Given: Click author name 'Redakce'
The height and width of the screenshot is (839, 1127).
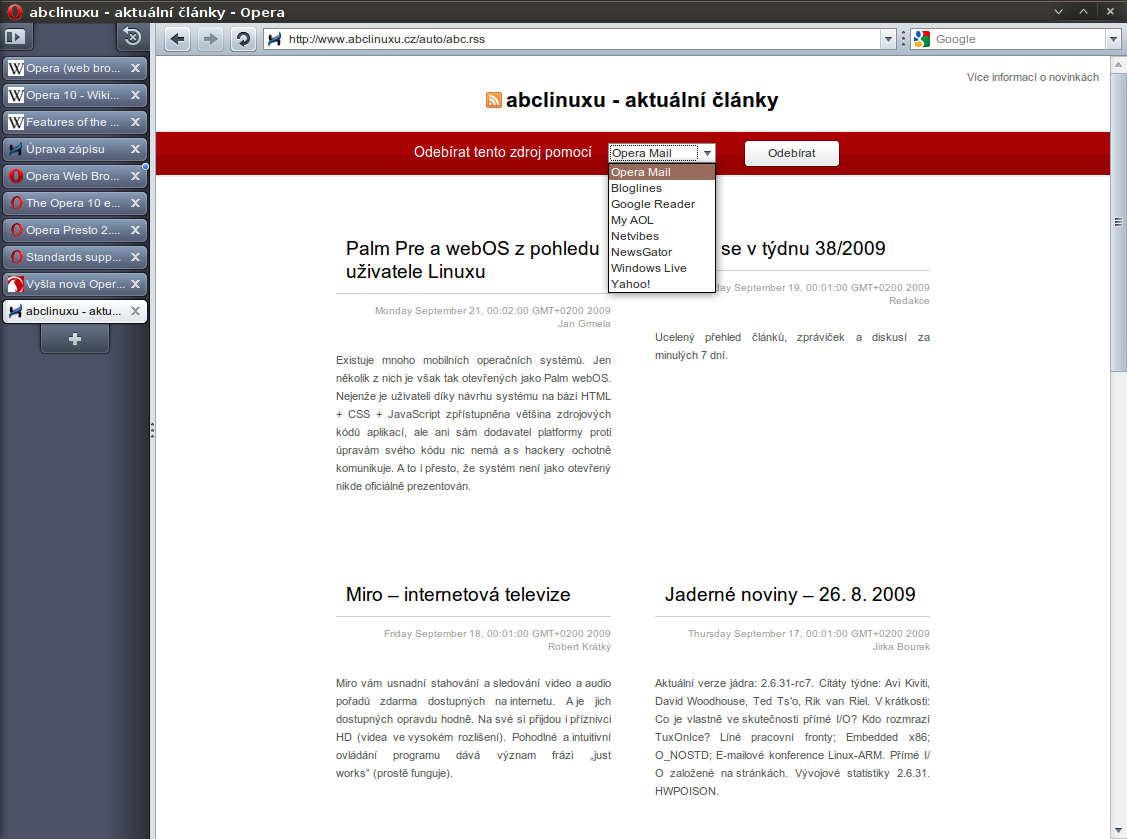Looking at the screenshot, I should 909,301.
